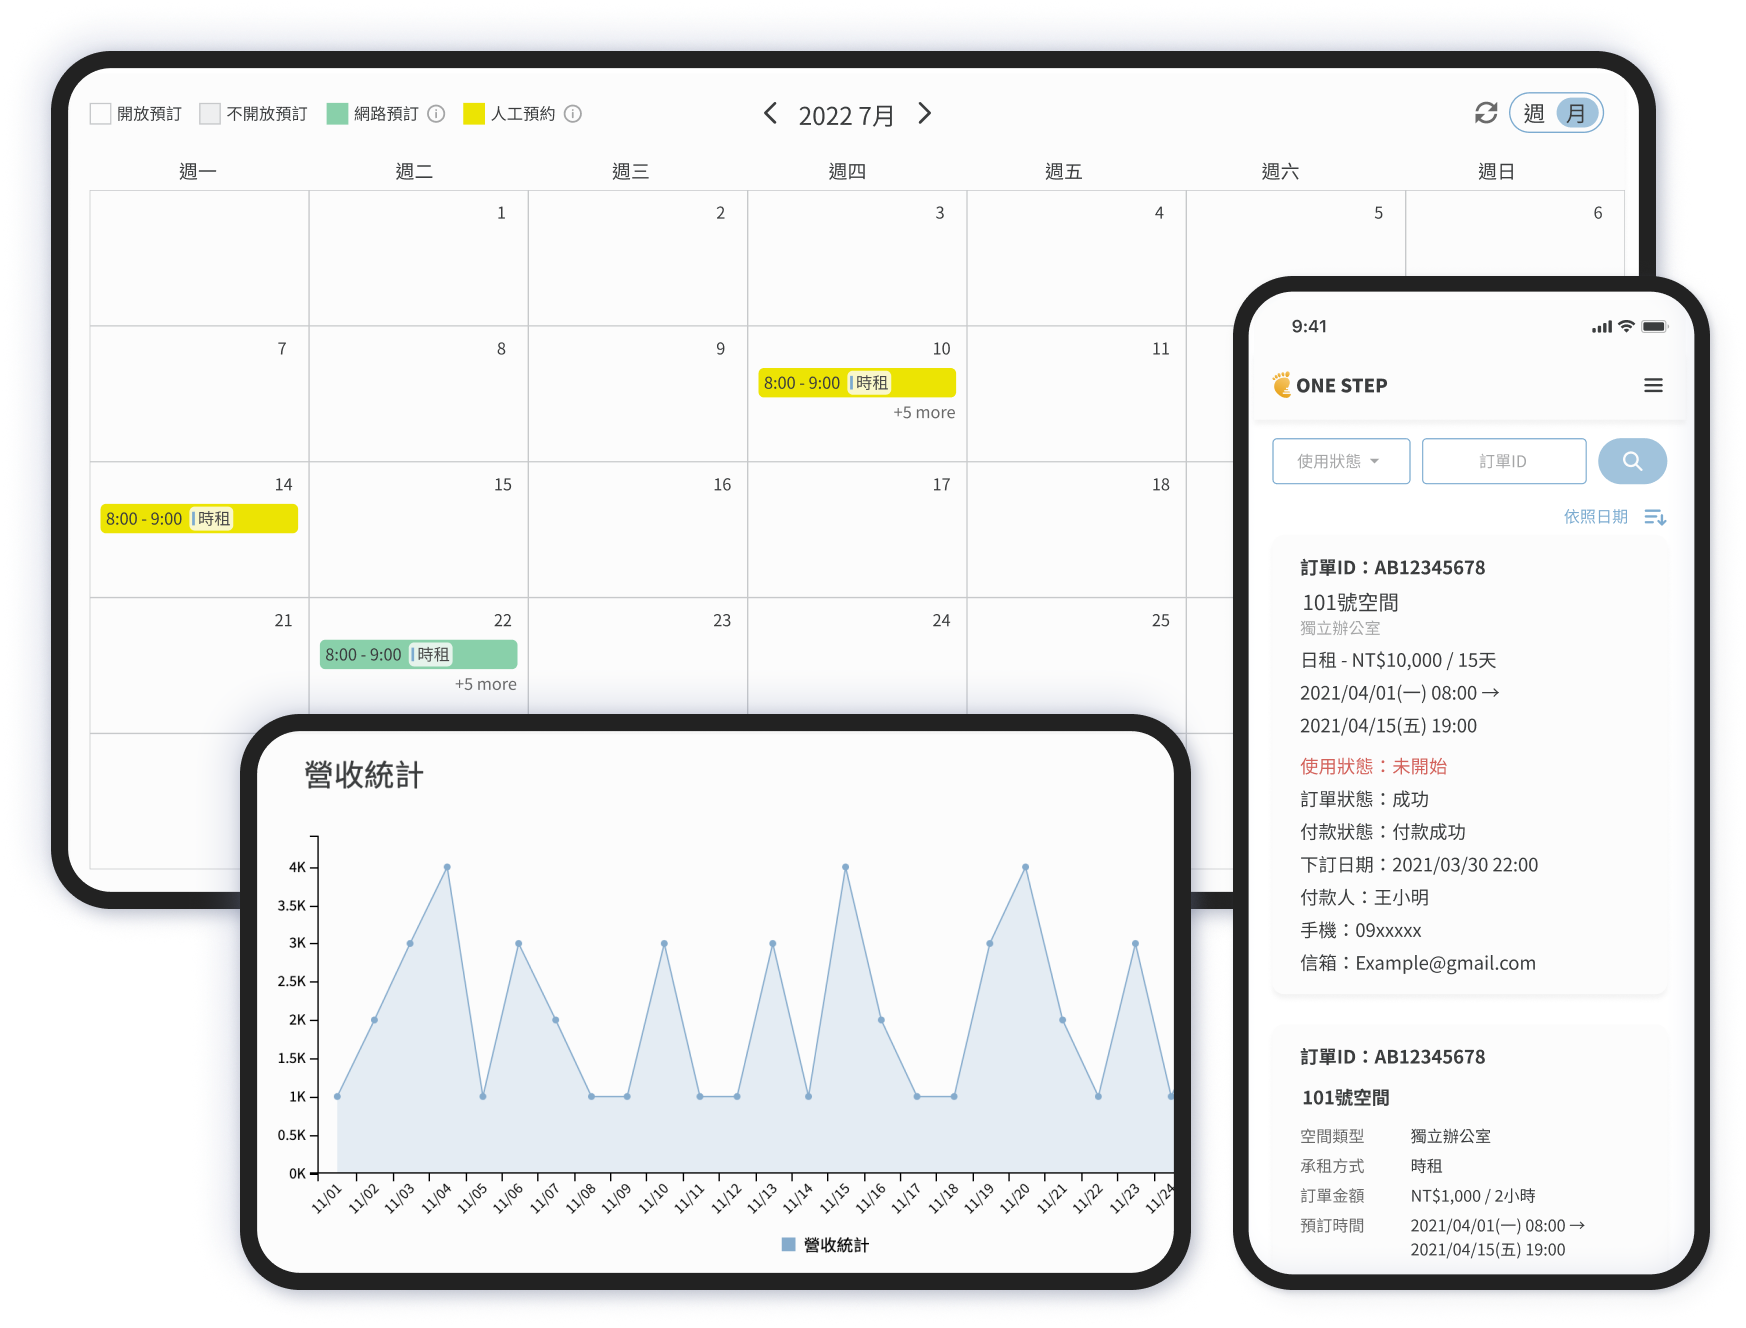Expand +5 more on day 10
1746x1328 pixels.
923,412
